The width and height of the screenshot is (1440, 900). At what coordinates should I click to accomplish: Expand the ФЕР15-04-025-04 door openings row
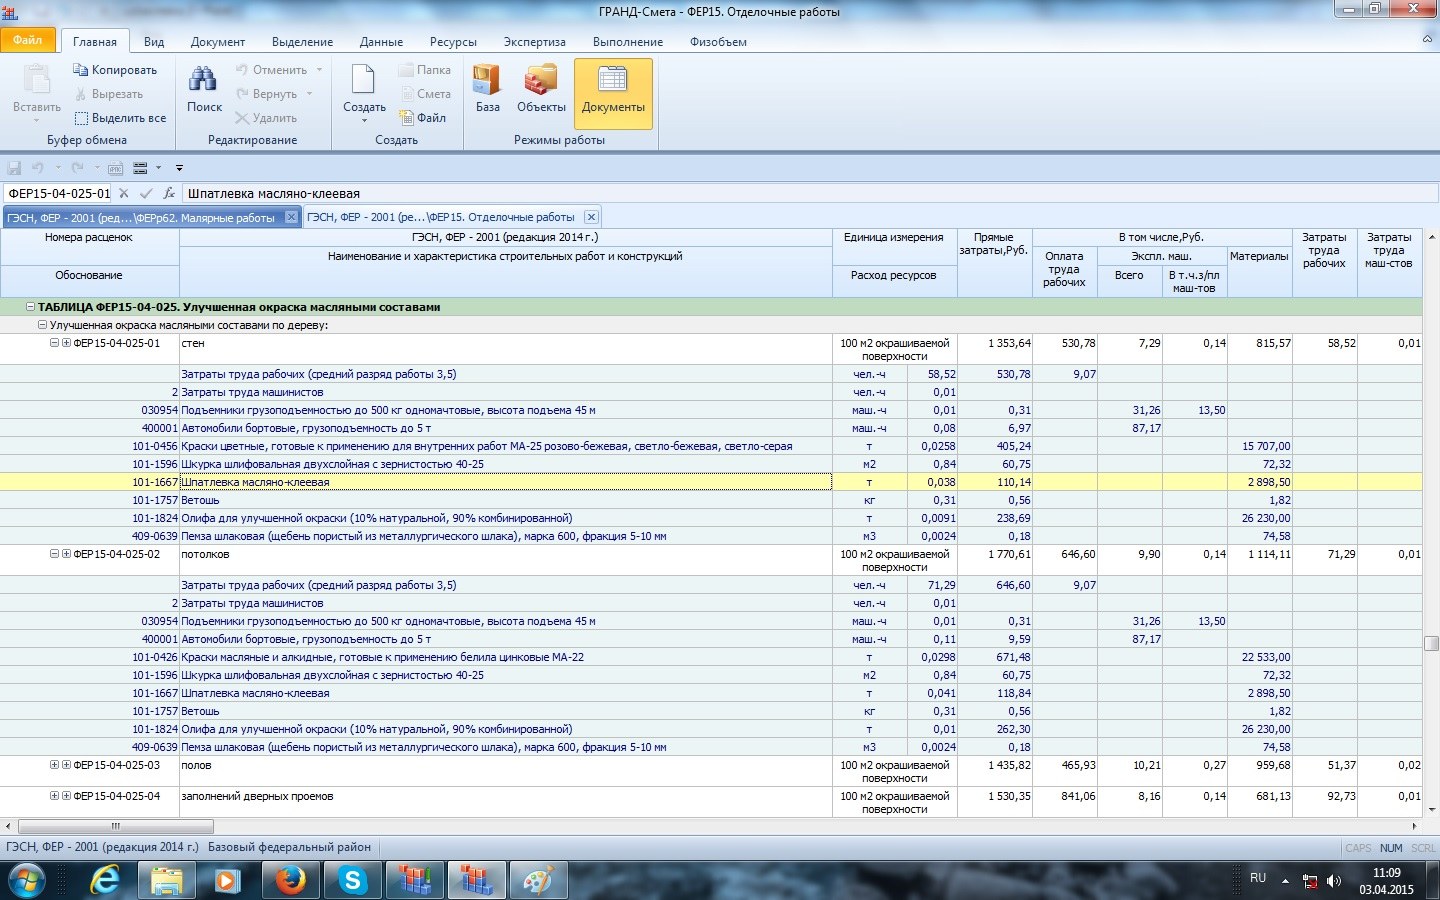[55, 796]
